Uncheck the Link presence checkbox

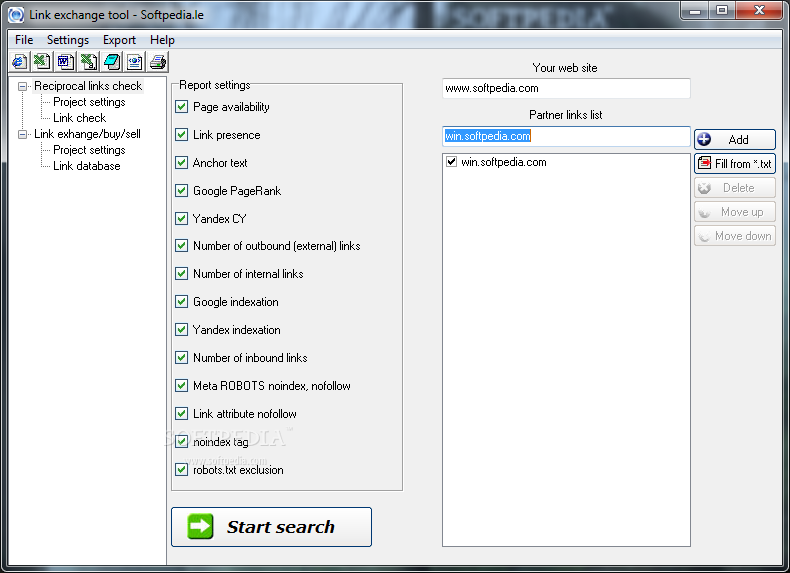(181, 135)
